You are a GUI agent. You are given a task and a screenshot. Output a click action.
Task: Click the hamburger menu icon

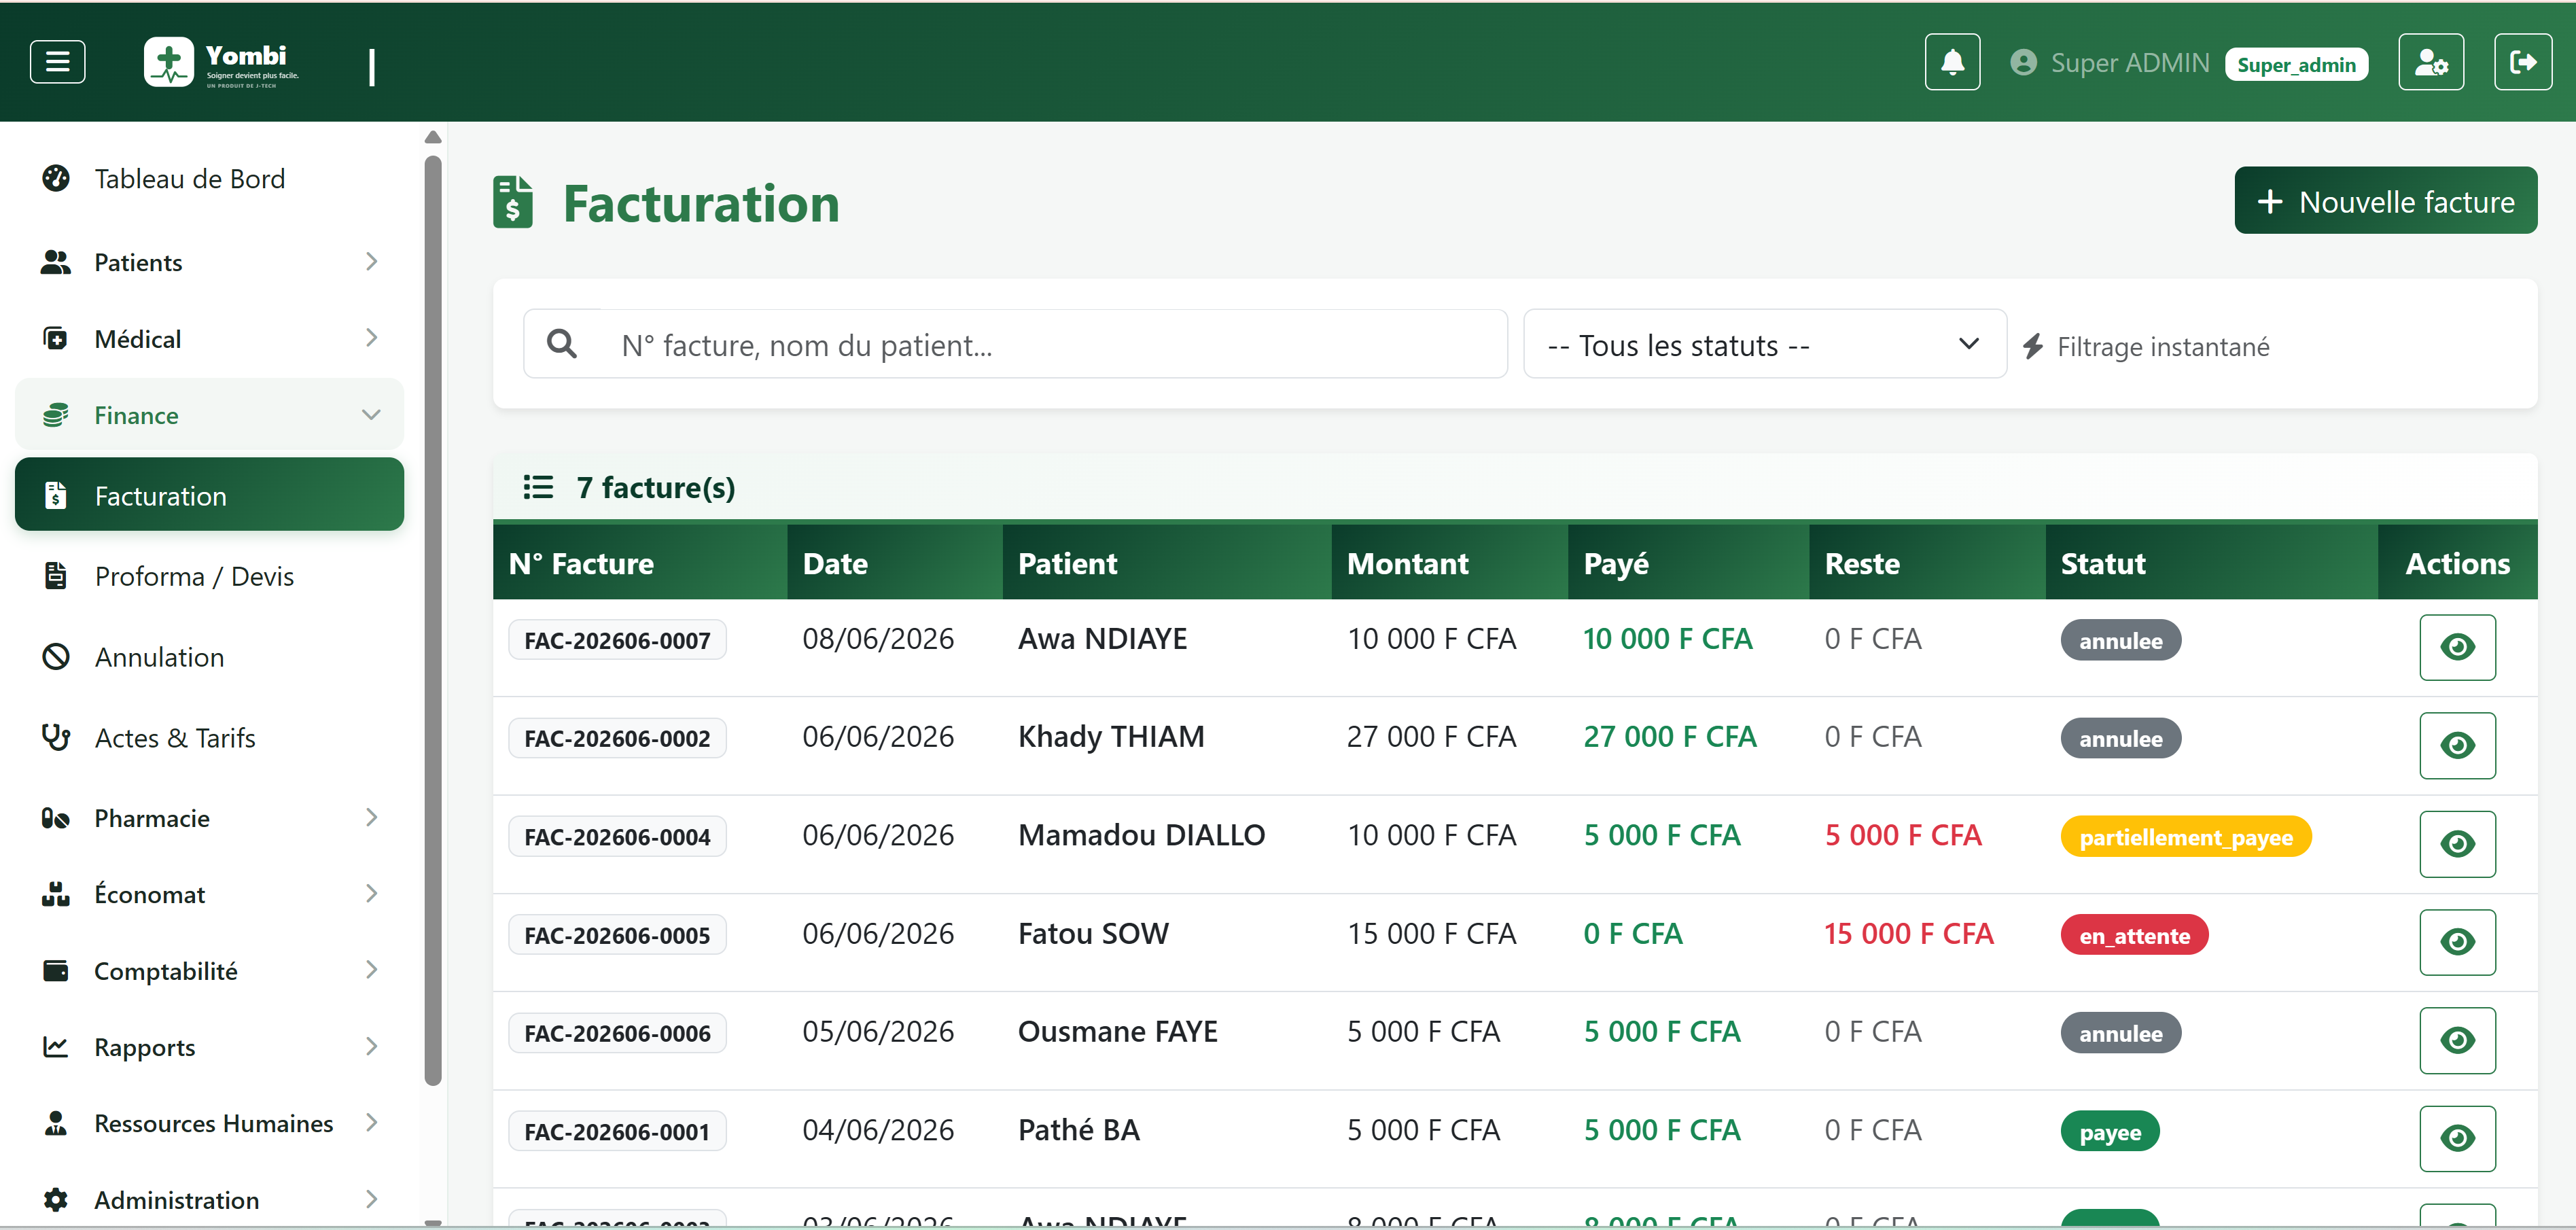(58, 62)
